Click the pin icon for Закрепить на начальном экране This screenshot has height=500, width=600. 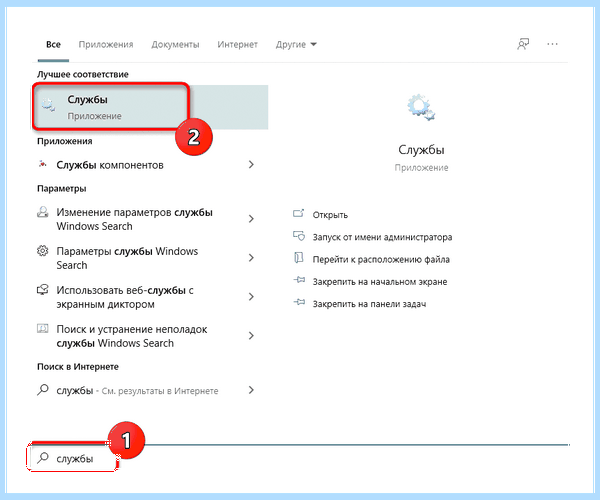299,280
